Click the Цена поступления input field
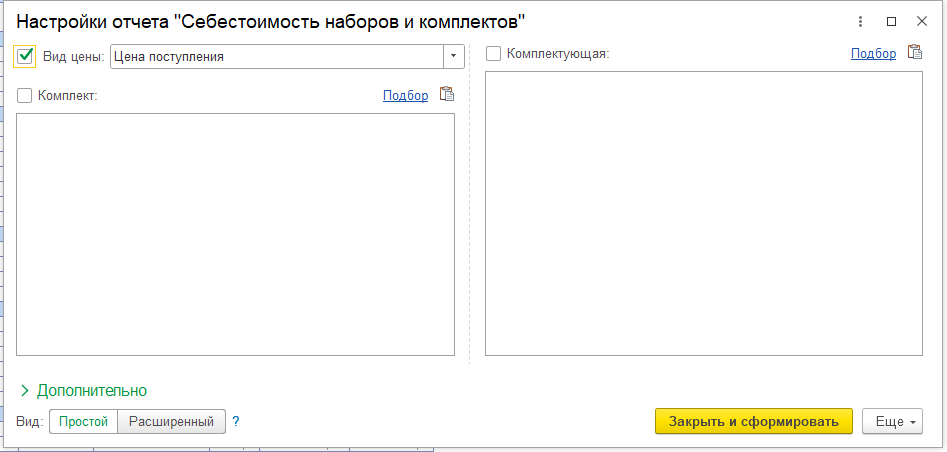This screenshot has width=947, height=452. click(277, 57)
